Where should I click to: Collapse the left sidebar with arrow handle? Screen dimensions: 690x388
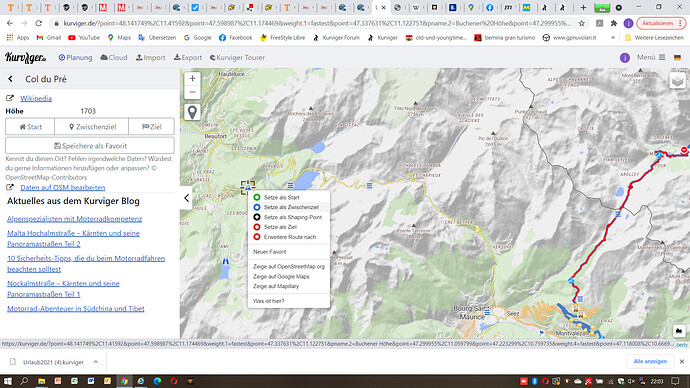[x=186, y=198]
